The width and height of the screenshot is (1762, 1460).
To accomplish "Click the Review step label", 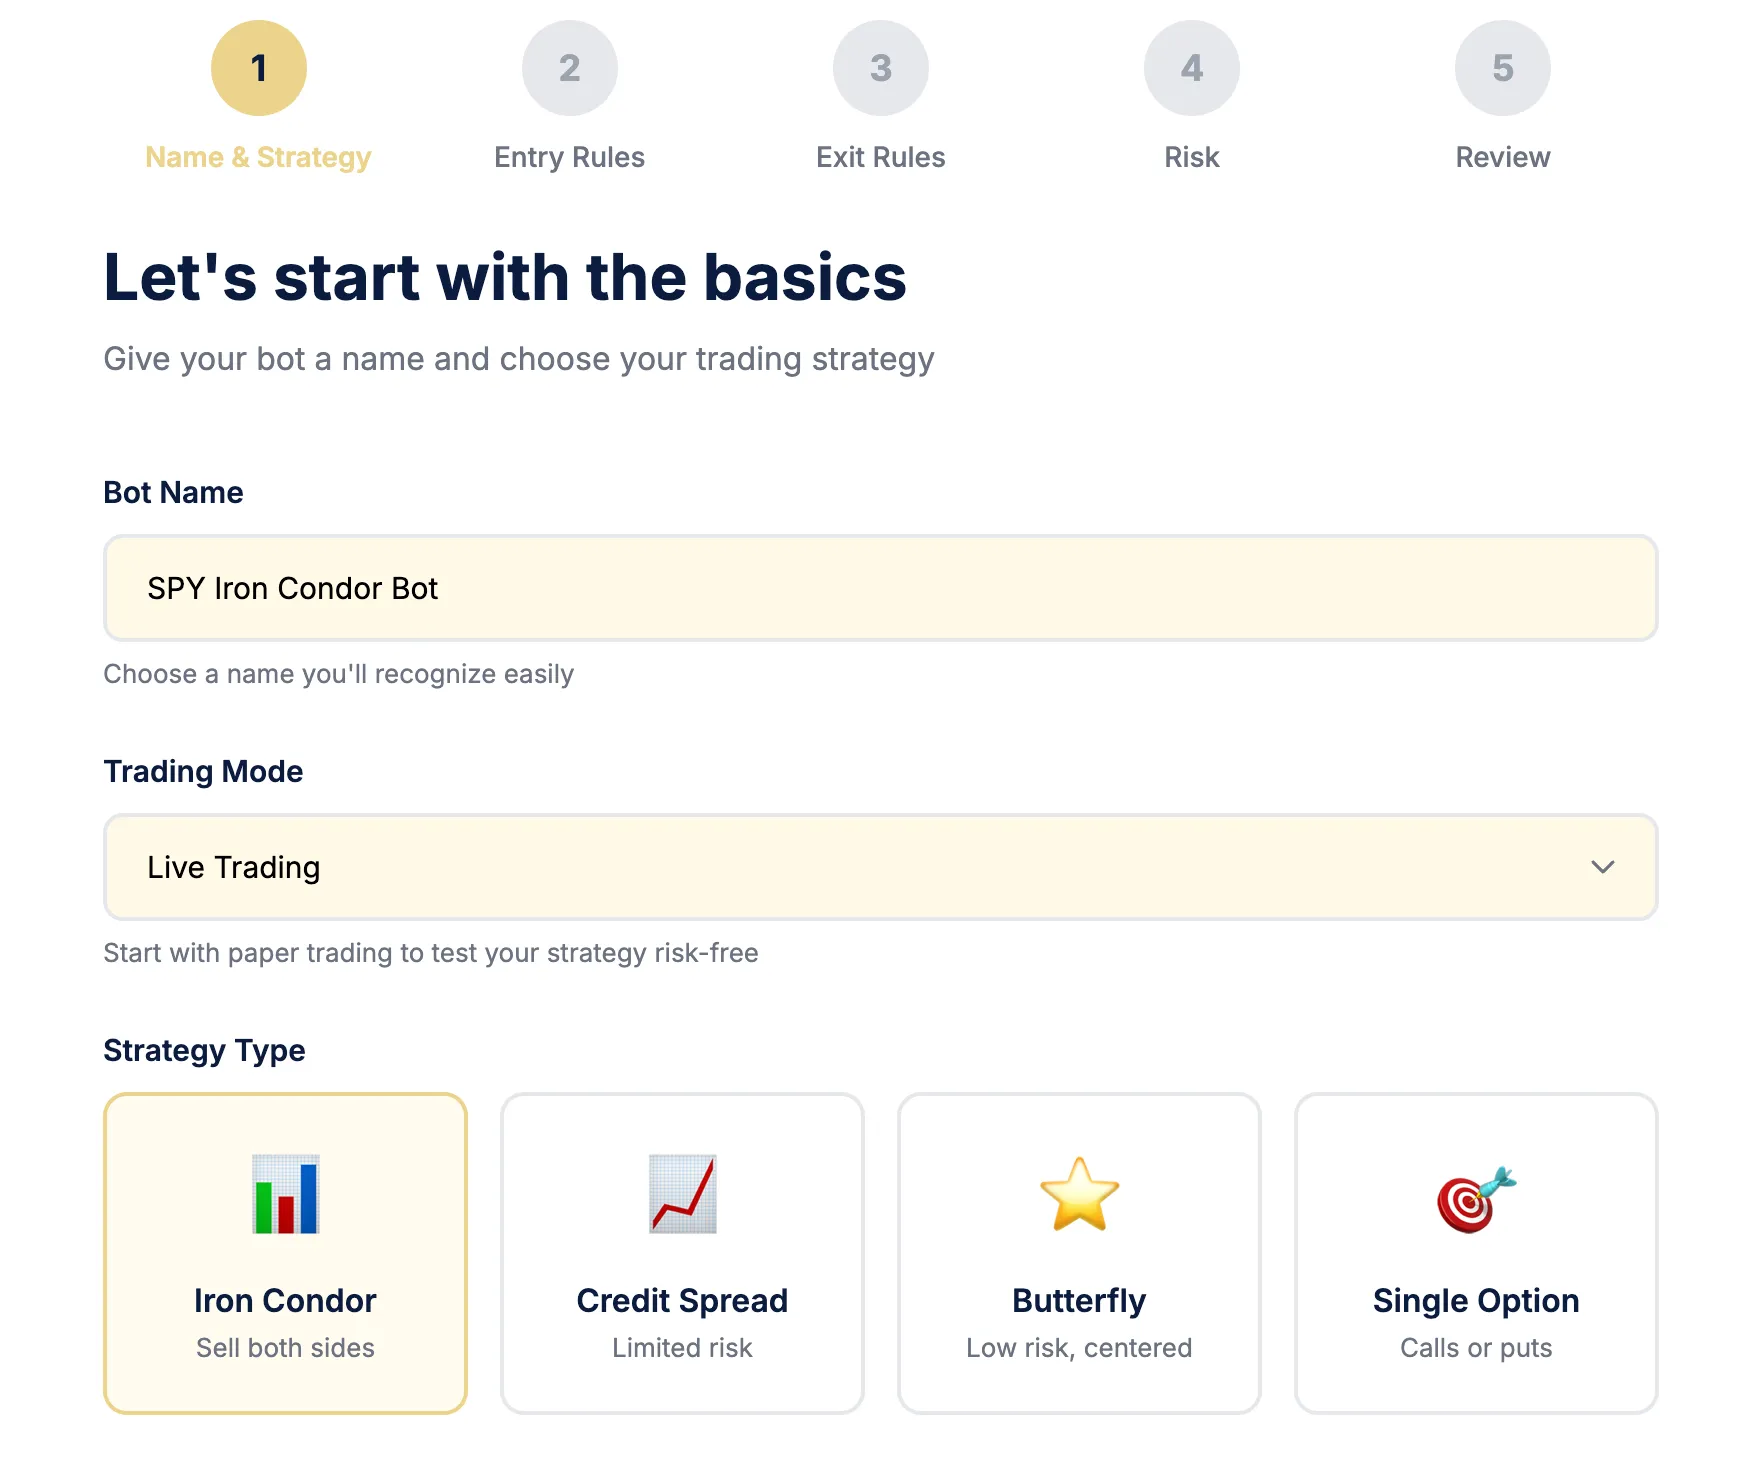I will [1502, 156].
